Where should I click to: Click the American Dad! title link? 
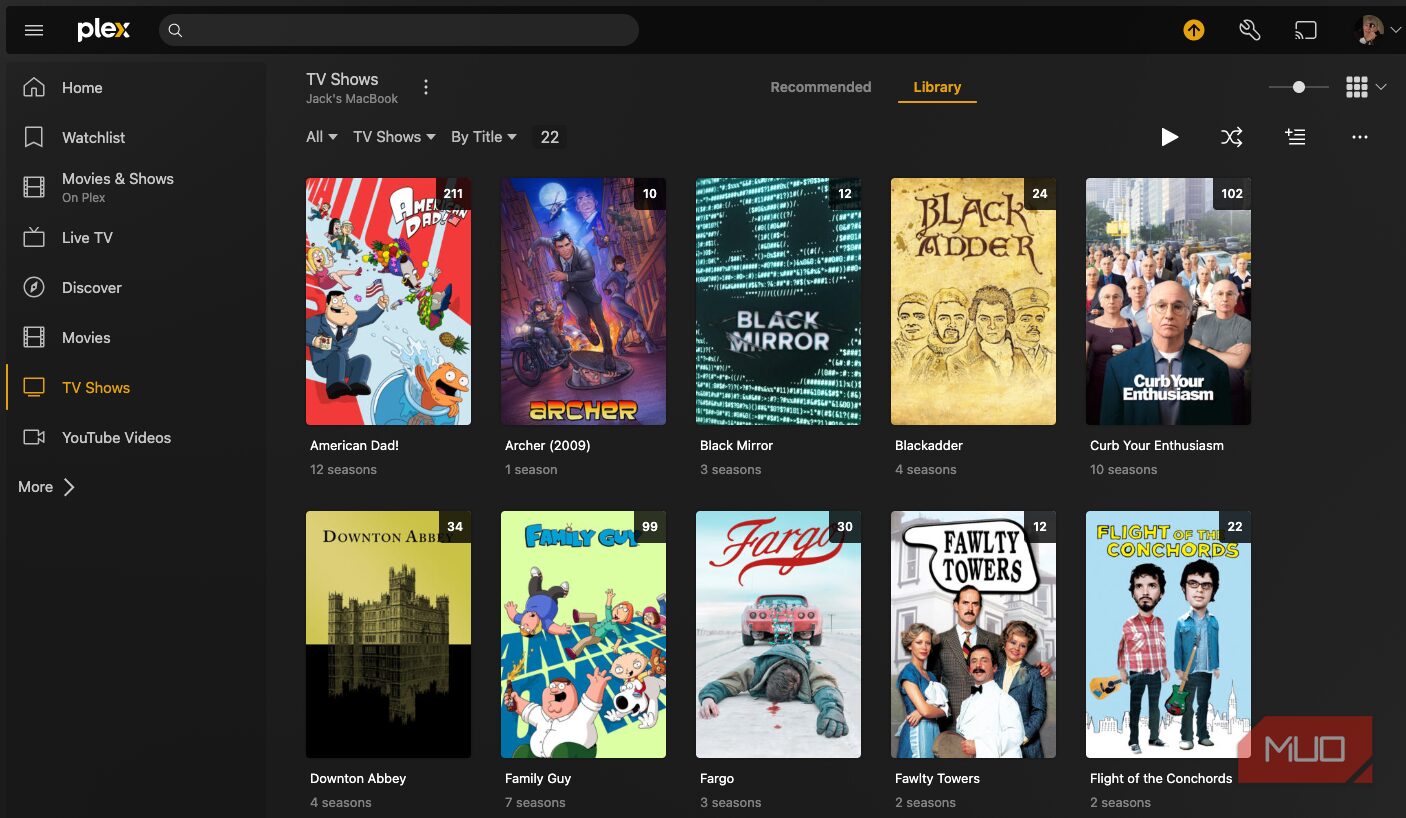(354, 445)
